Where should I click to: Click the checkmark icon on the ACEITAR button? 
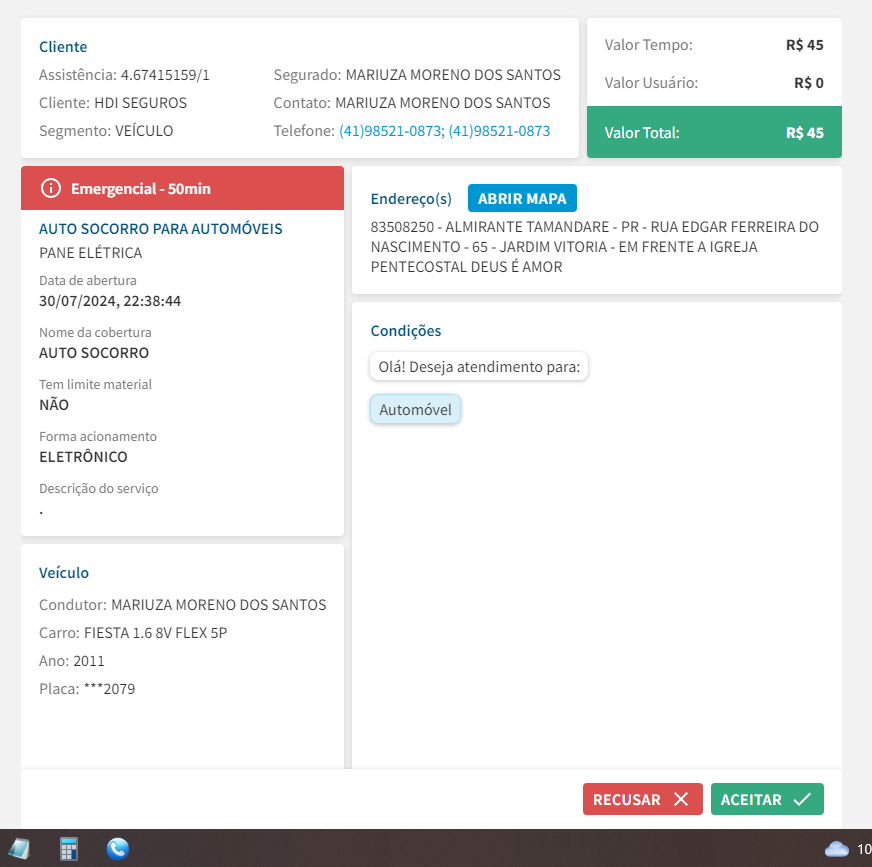[801, 799]
